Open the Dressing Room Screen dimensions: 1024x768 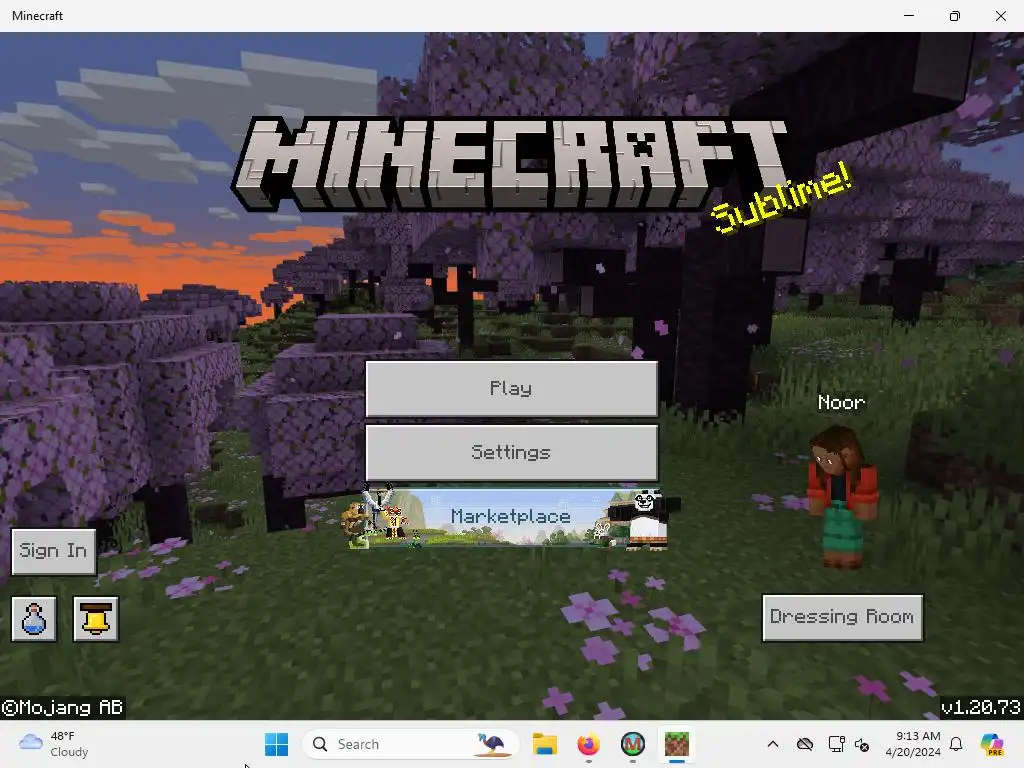point(842,617)
